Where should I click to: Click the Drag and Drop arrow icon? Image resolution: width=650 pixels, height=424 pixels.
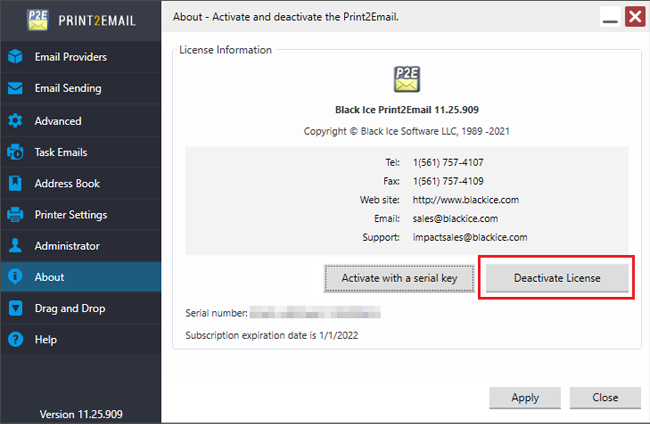pos(15,308)
